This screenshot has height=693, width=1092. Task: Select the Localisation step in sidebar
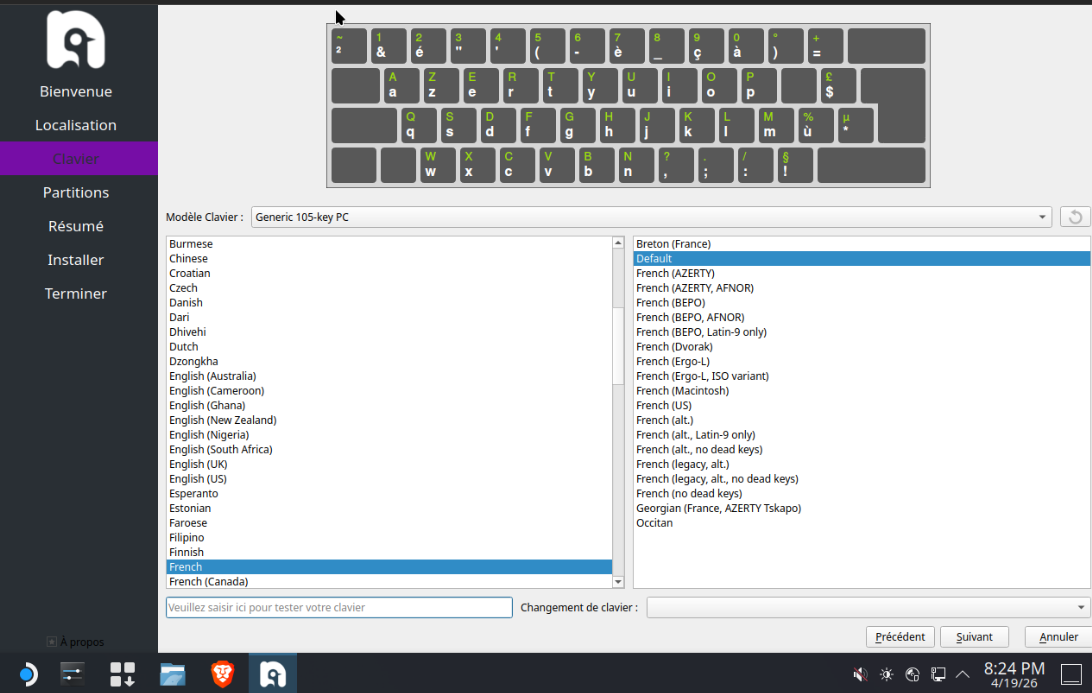[x=76, y=125]
